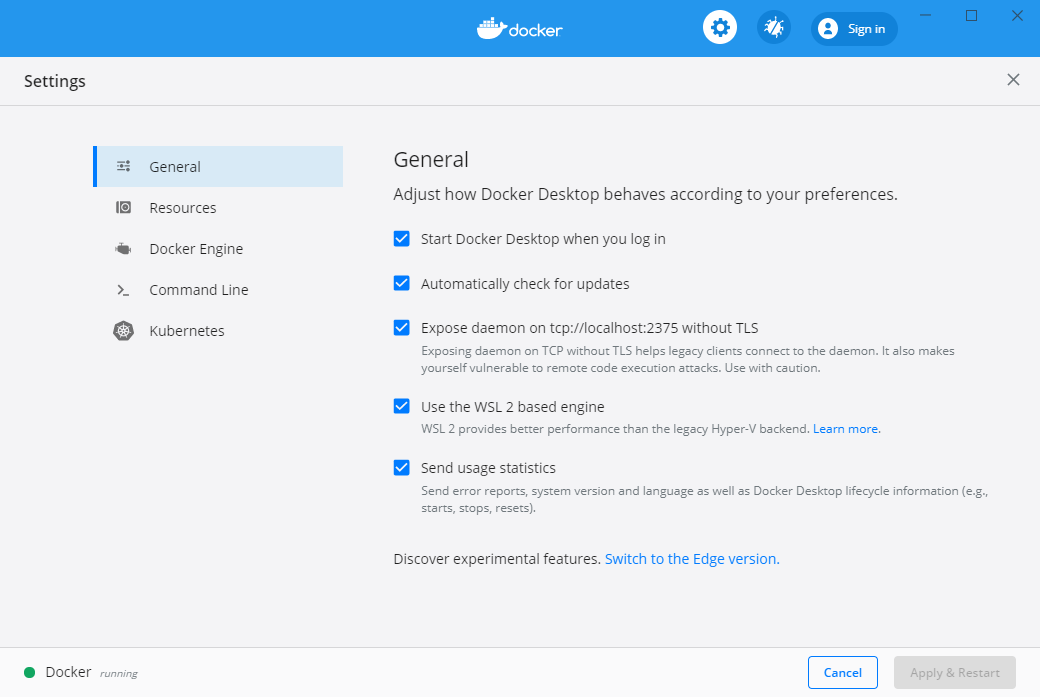Maximize the Docker Desktop window

[x=971, y=15]
